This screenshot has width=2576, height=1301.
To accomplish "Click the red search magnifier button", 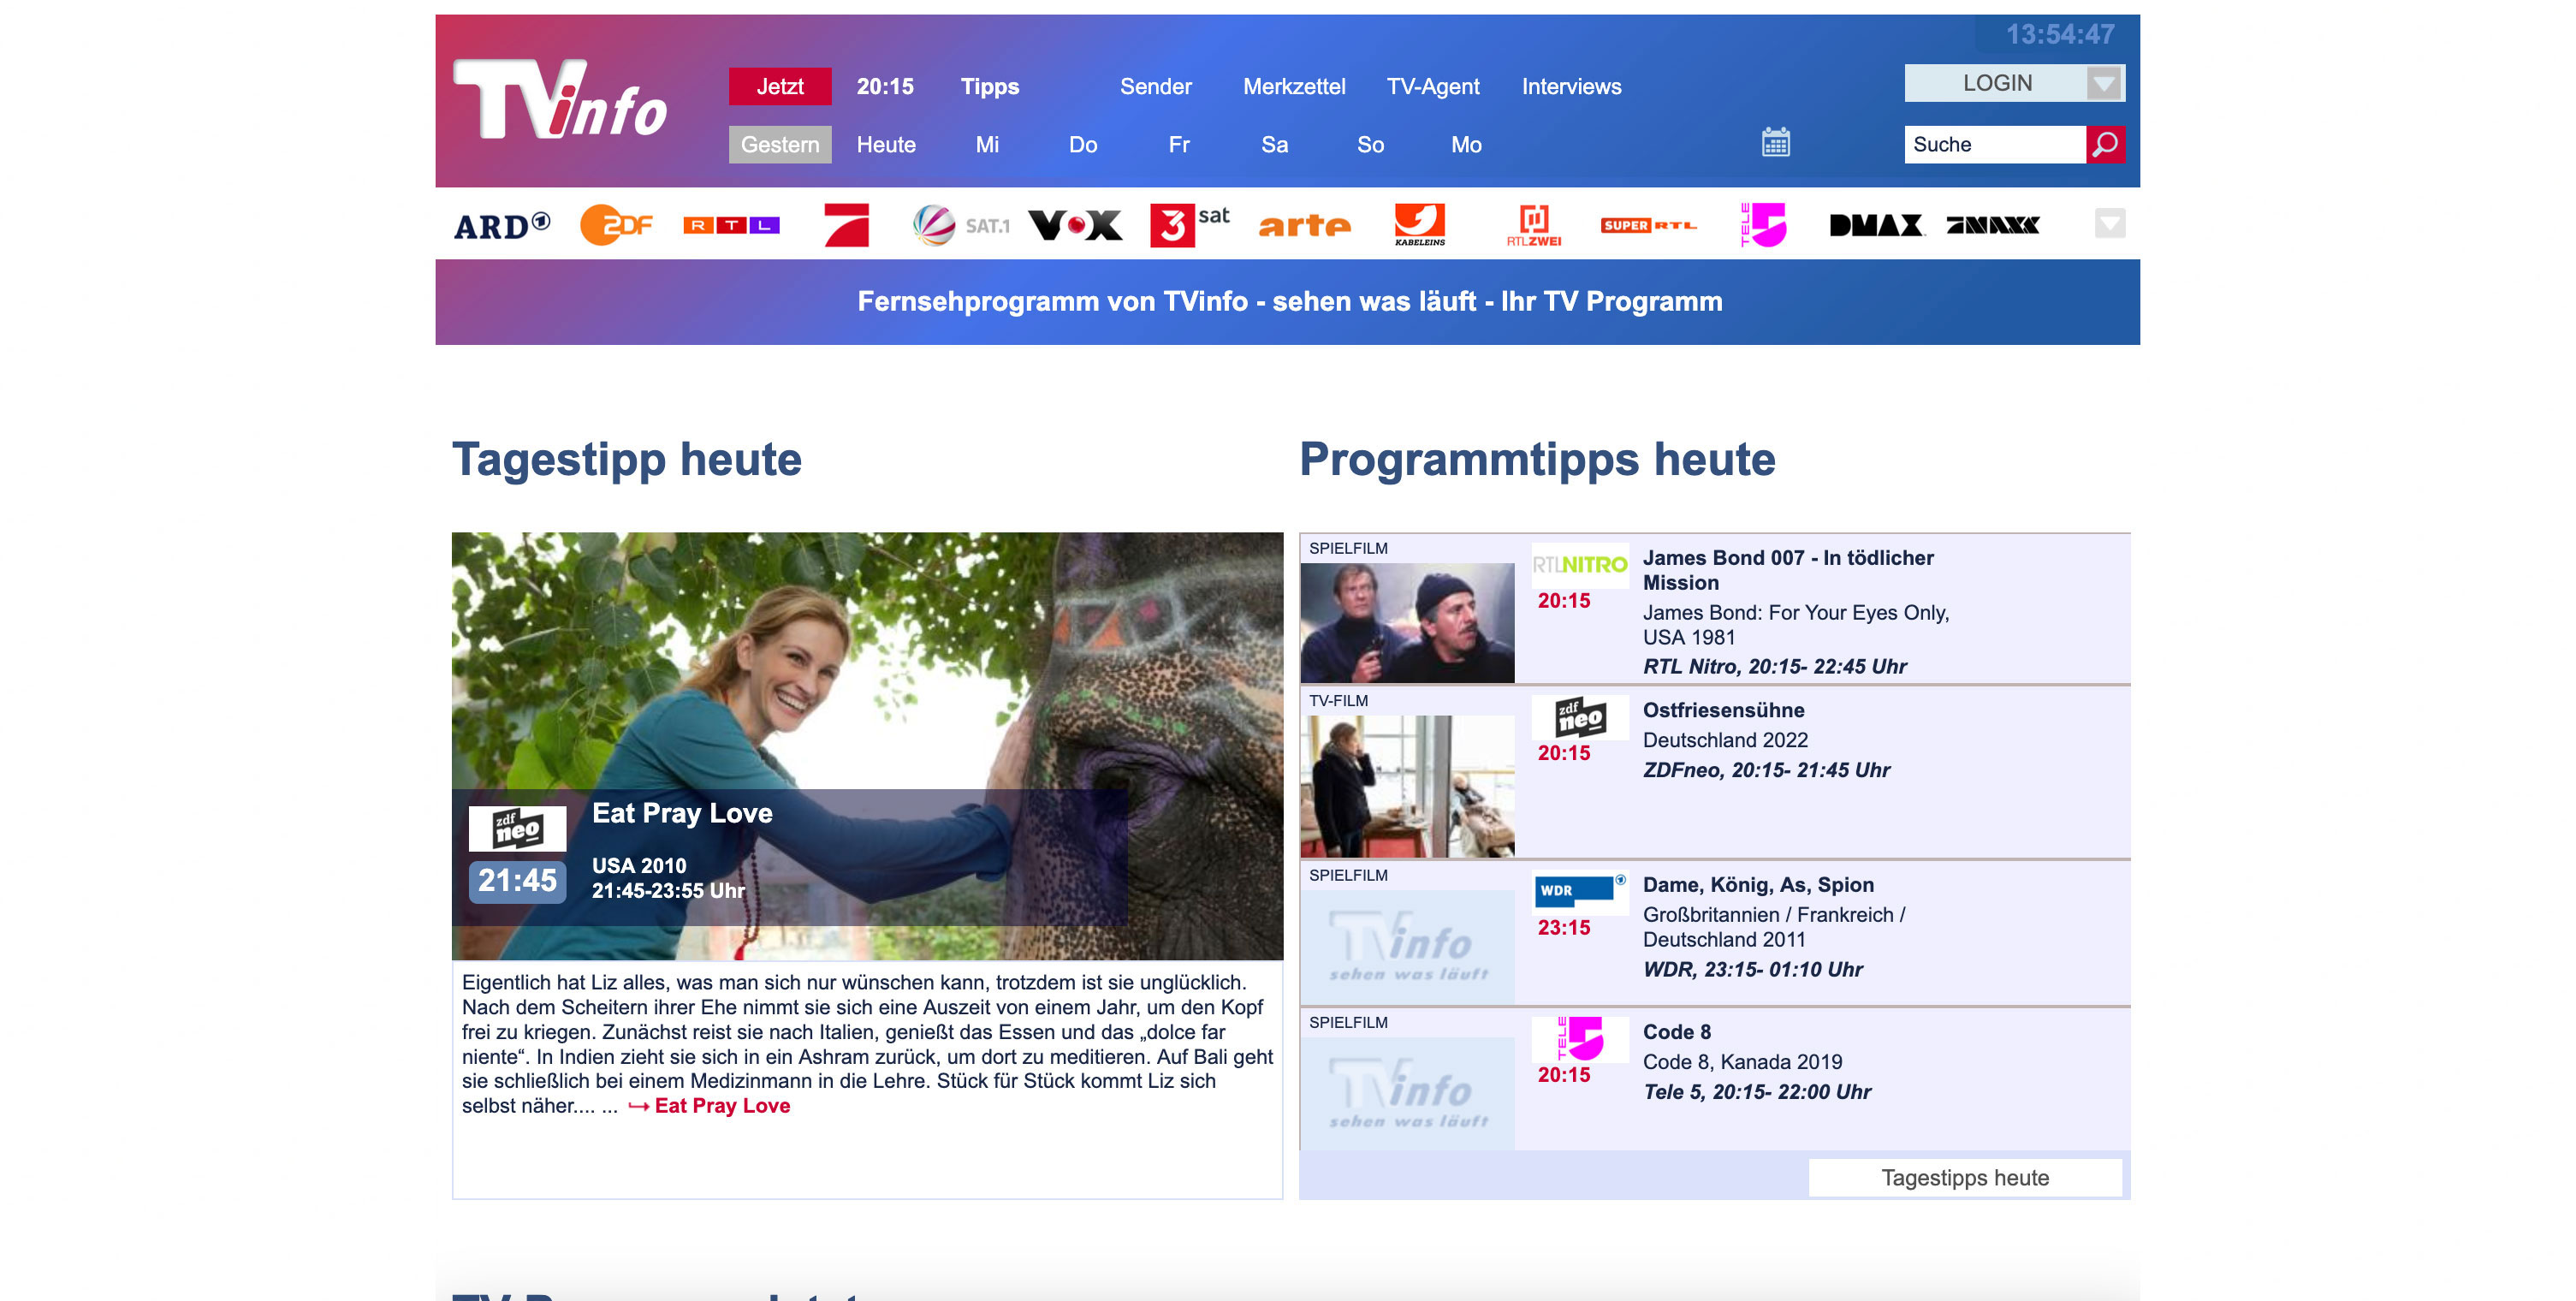I will [x=2105, y=144].
